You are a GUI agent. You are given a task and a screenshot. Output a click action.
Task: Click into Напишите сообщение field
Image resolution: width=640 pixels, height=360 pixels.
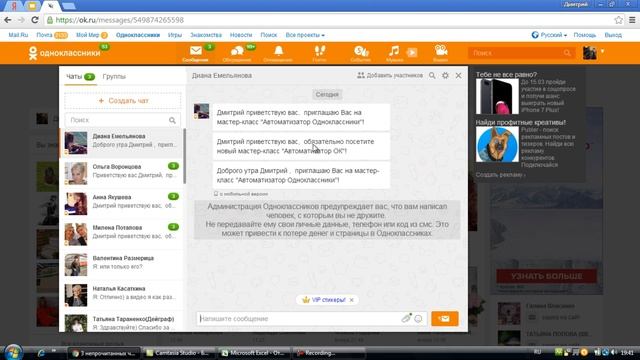(x=300, y=319)
